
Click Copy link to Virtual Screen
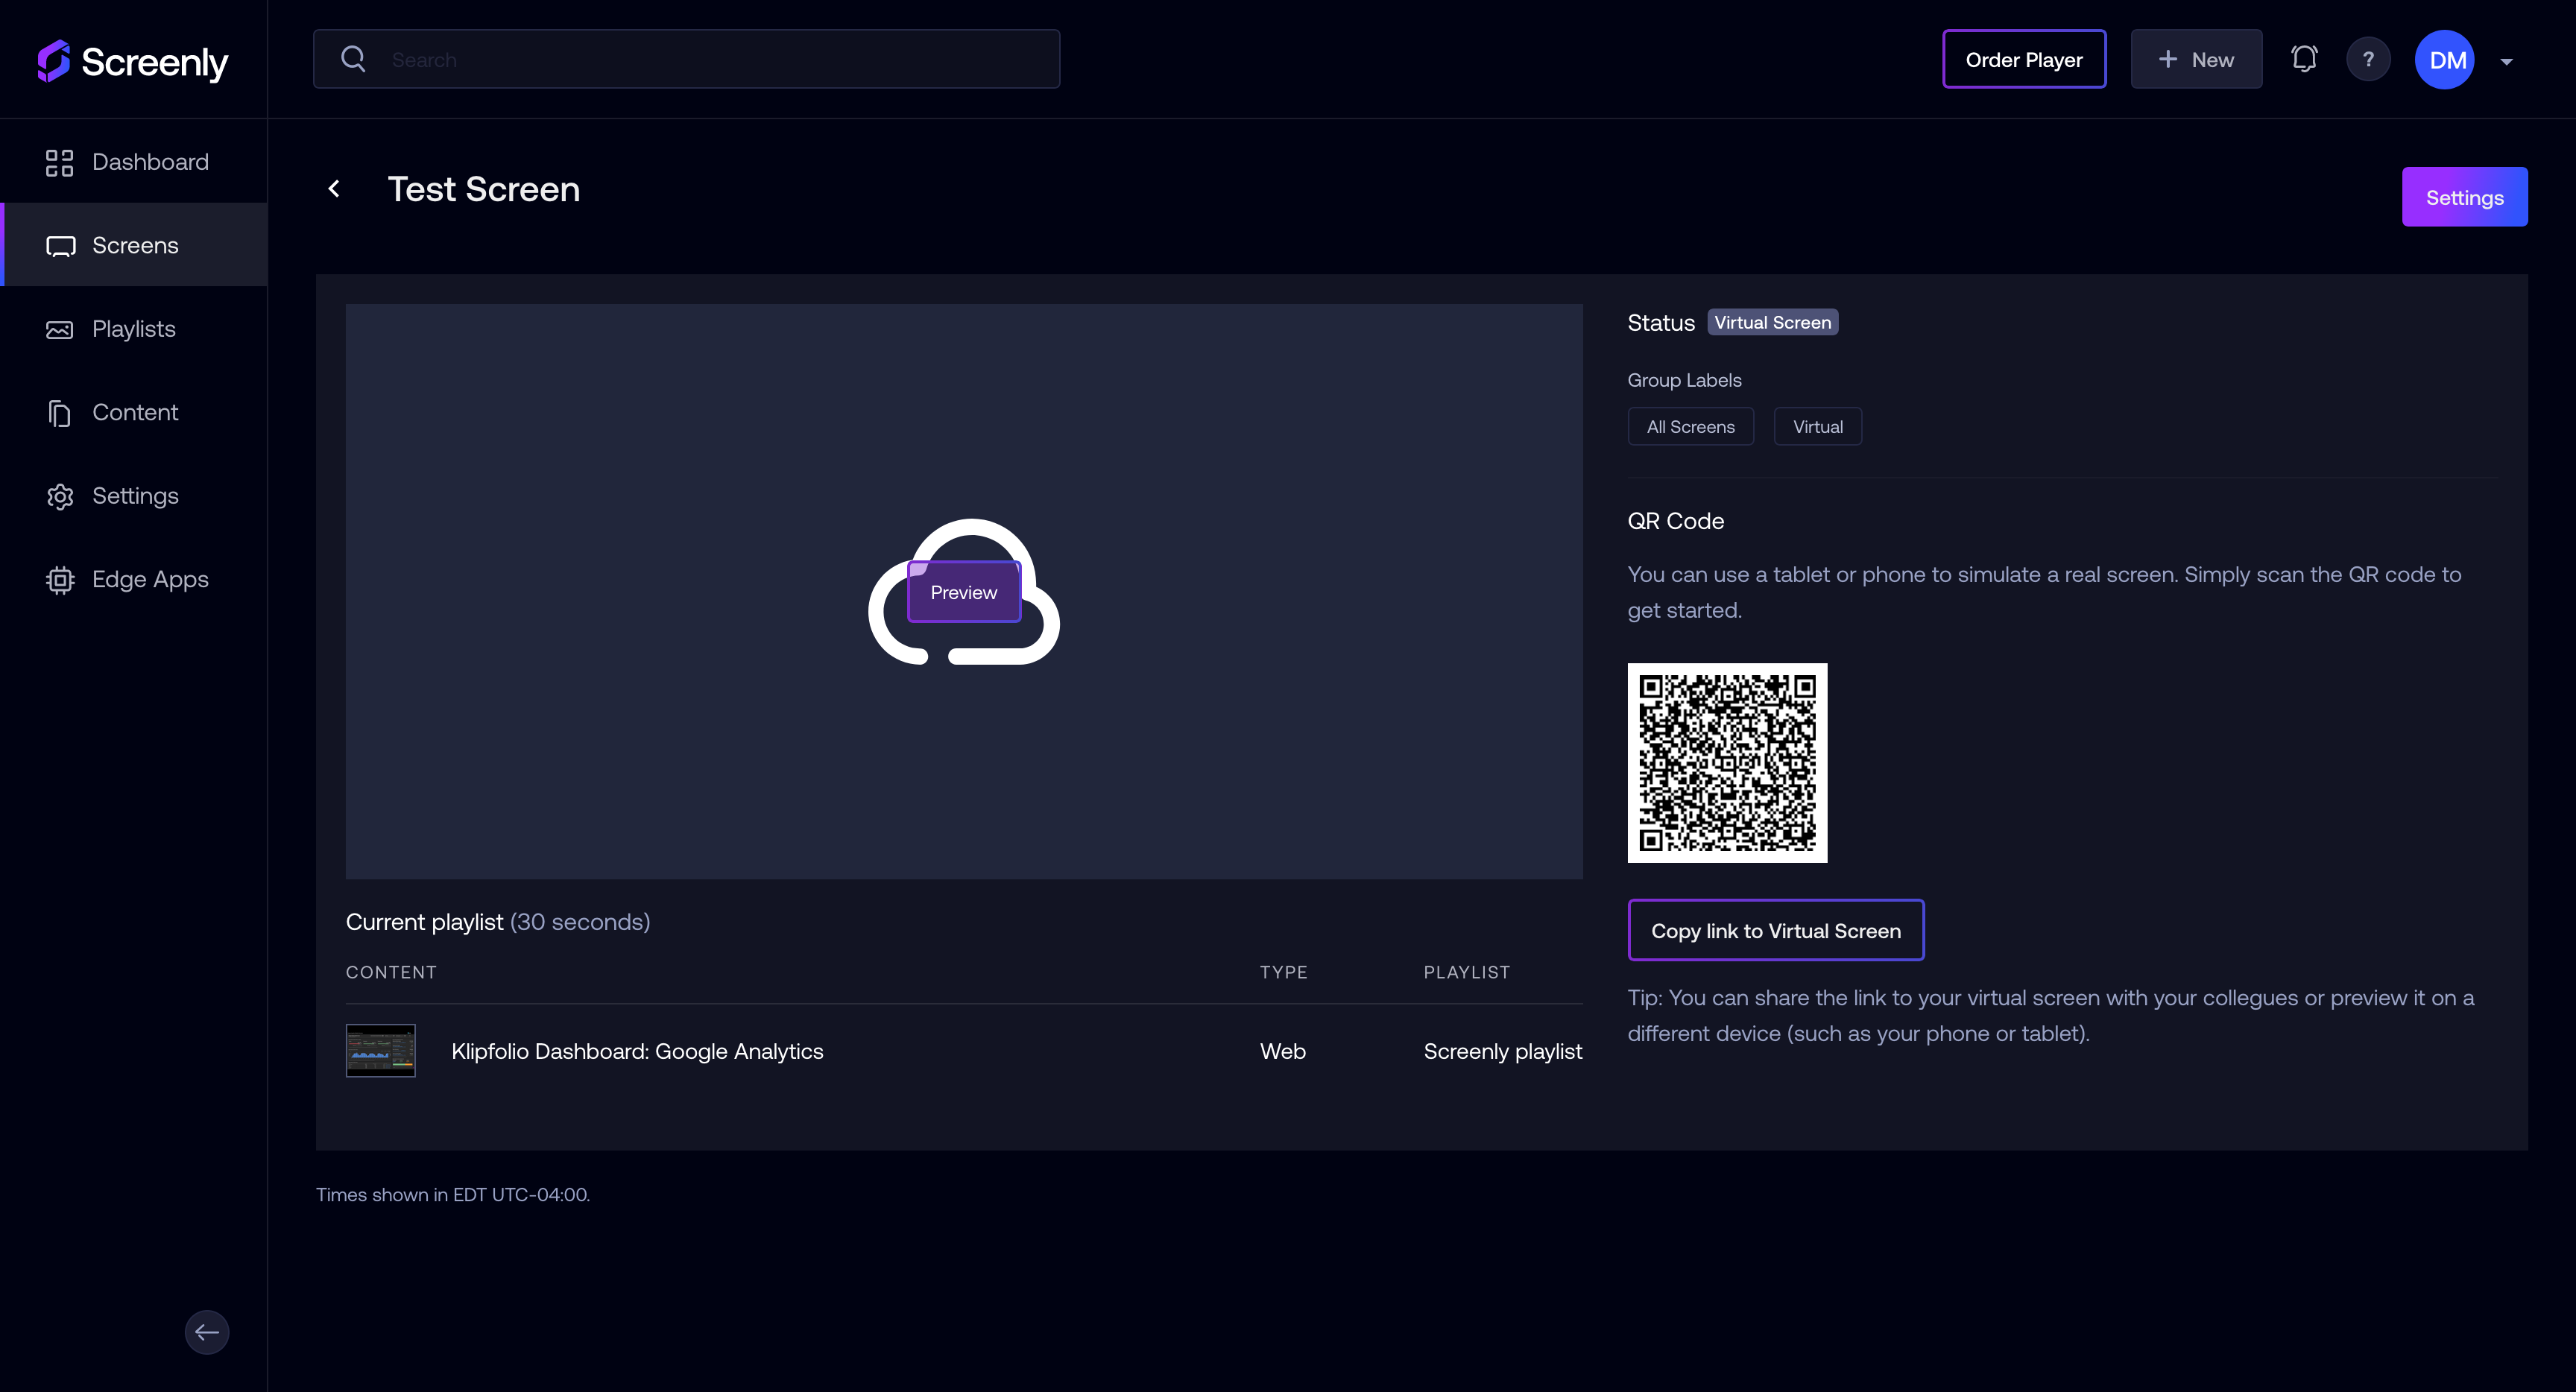pyautogui.click(x=1775, y=929)
